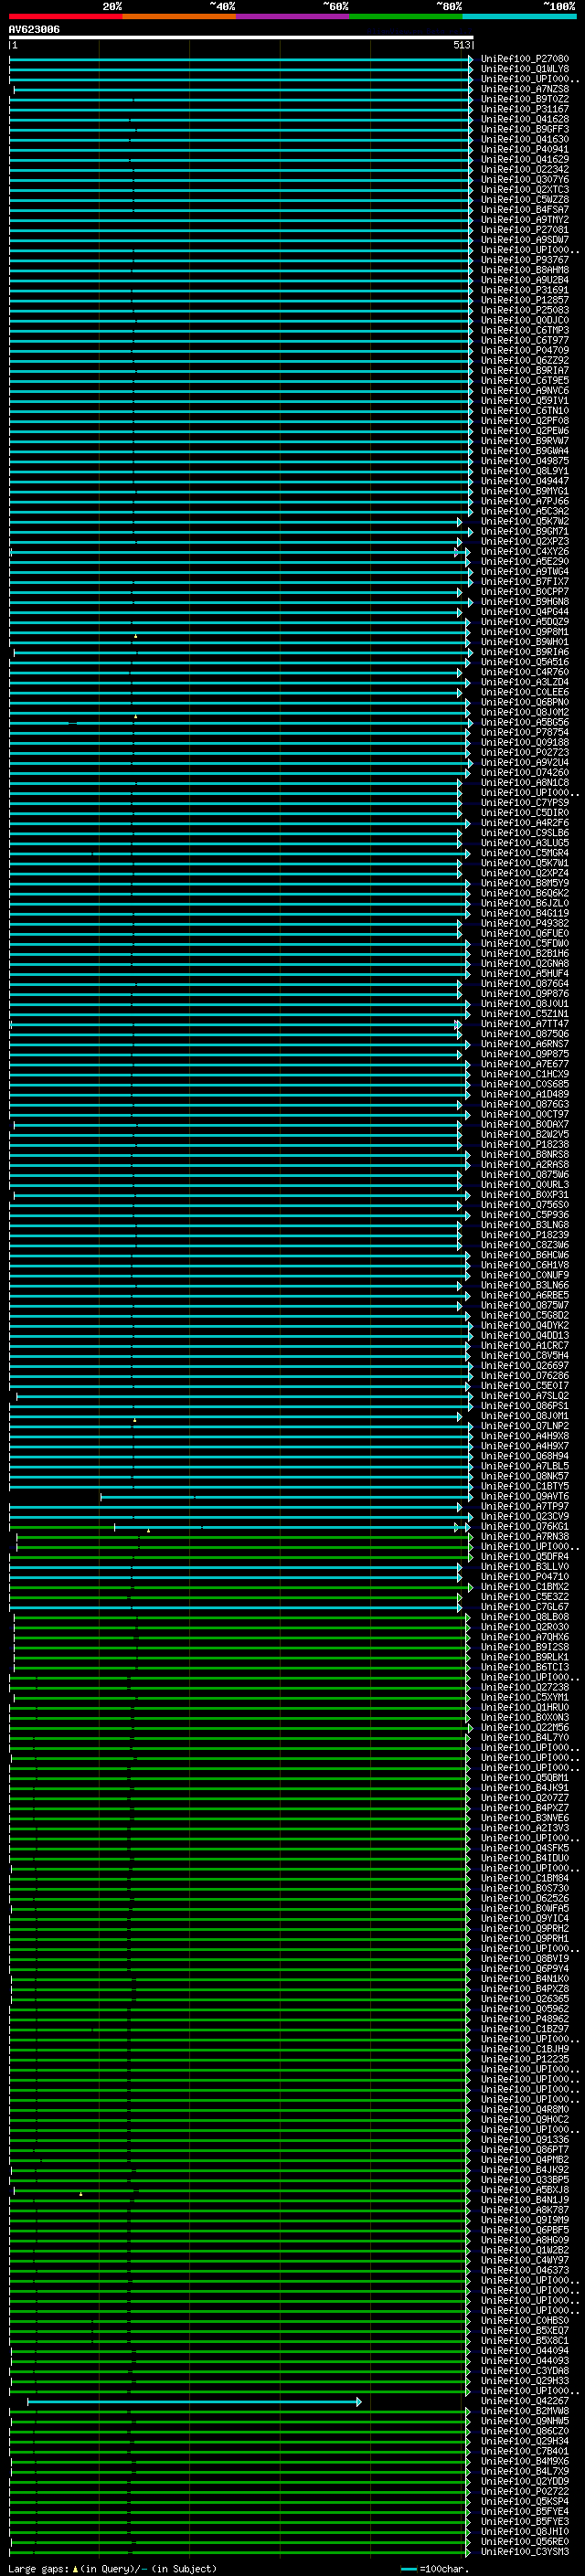Select the UniRef100_A4H9X8 label

tap(524, 1436)
